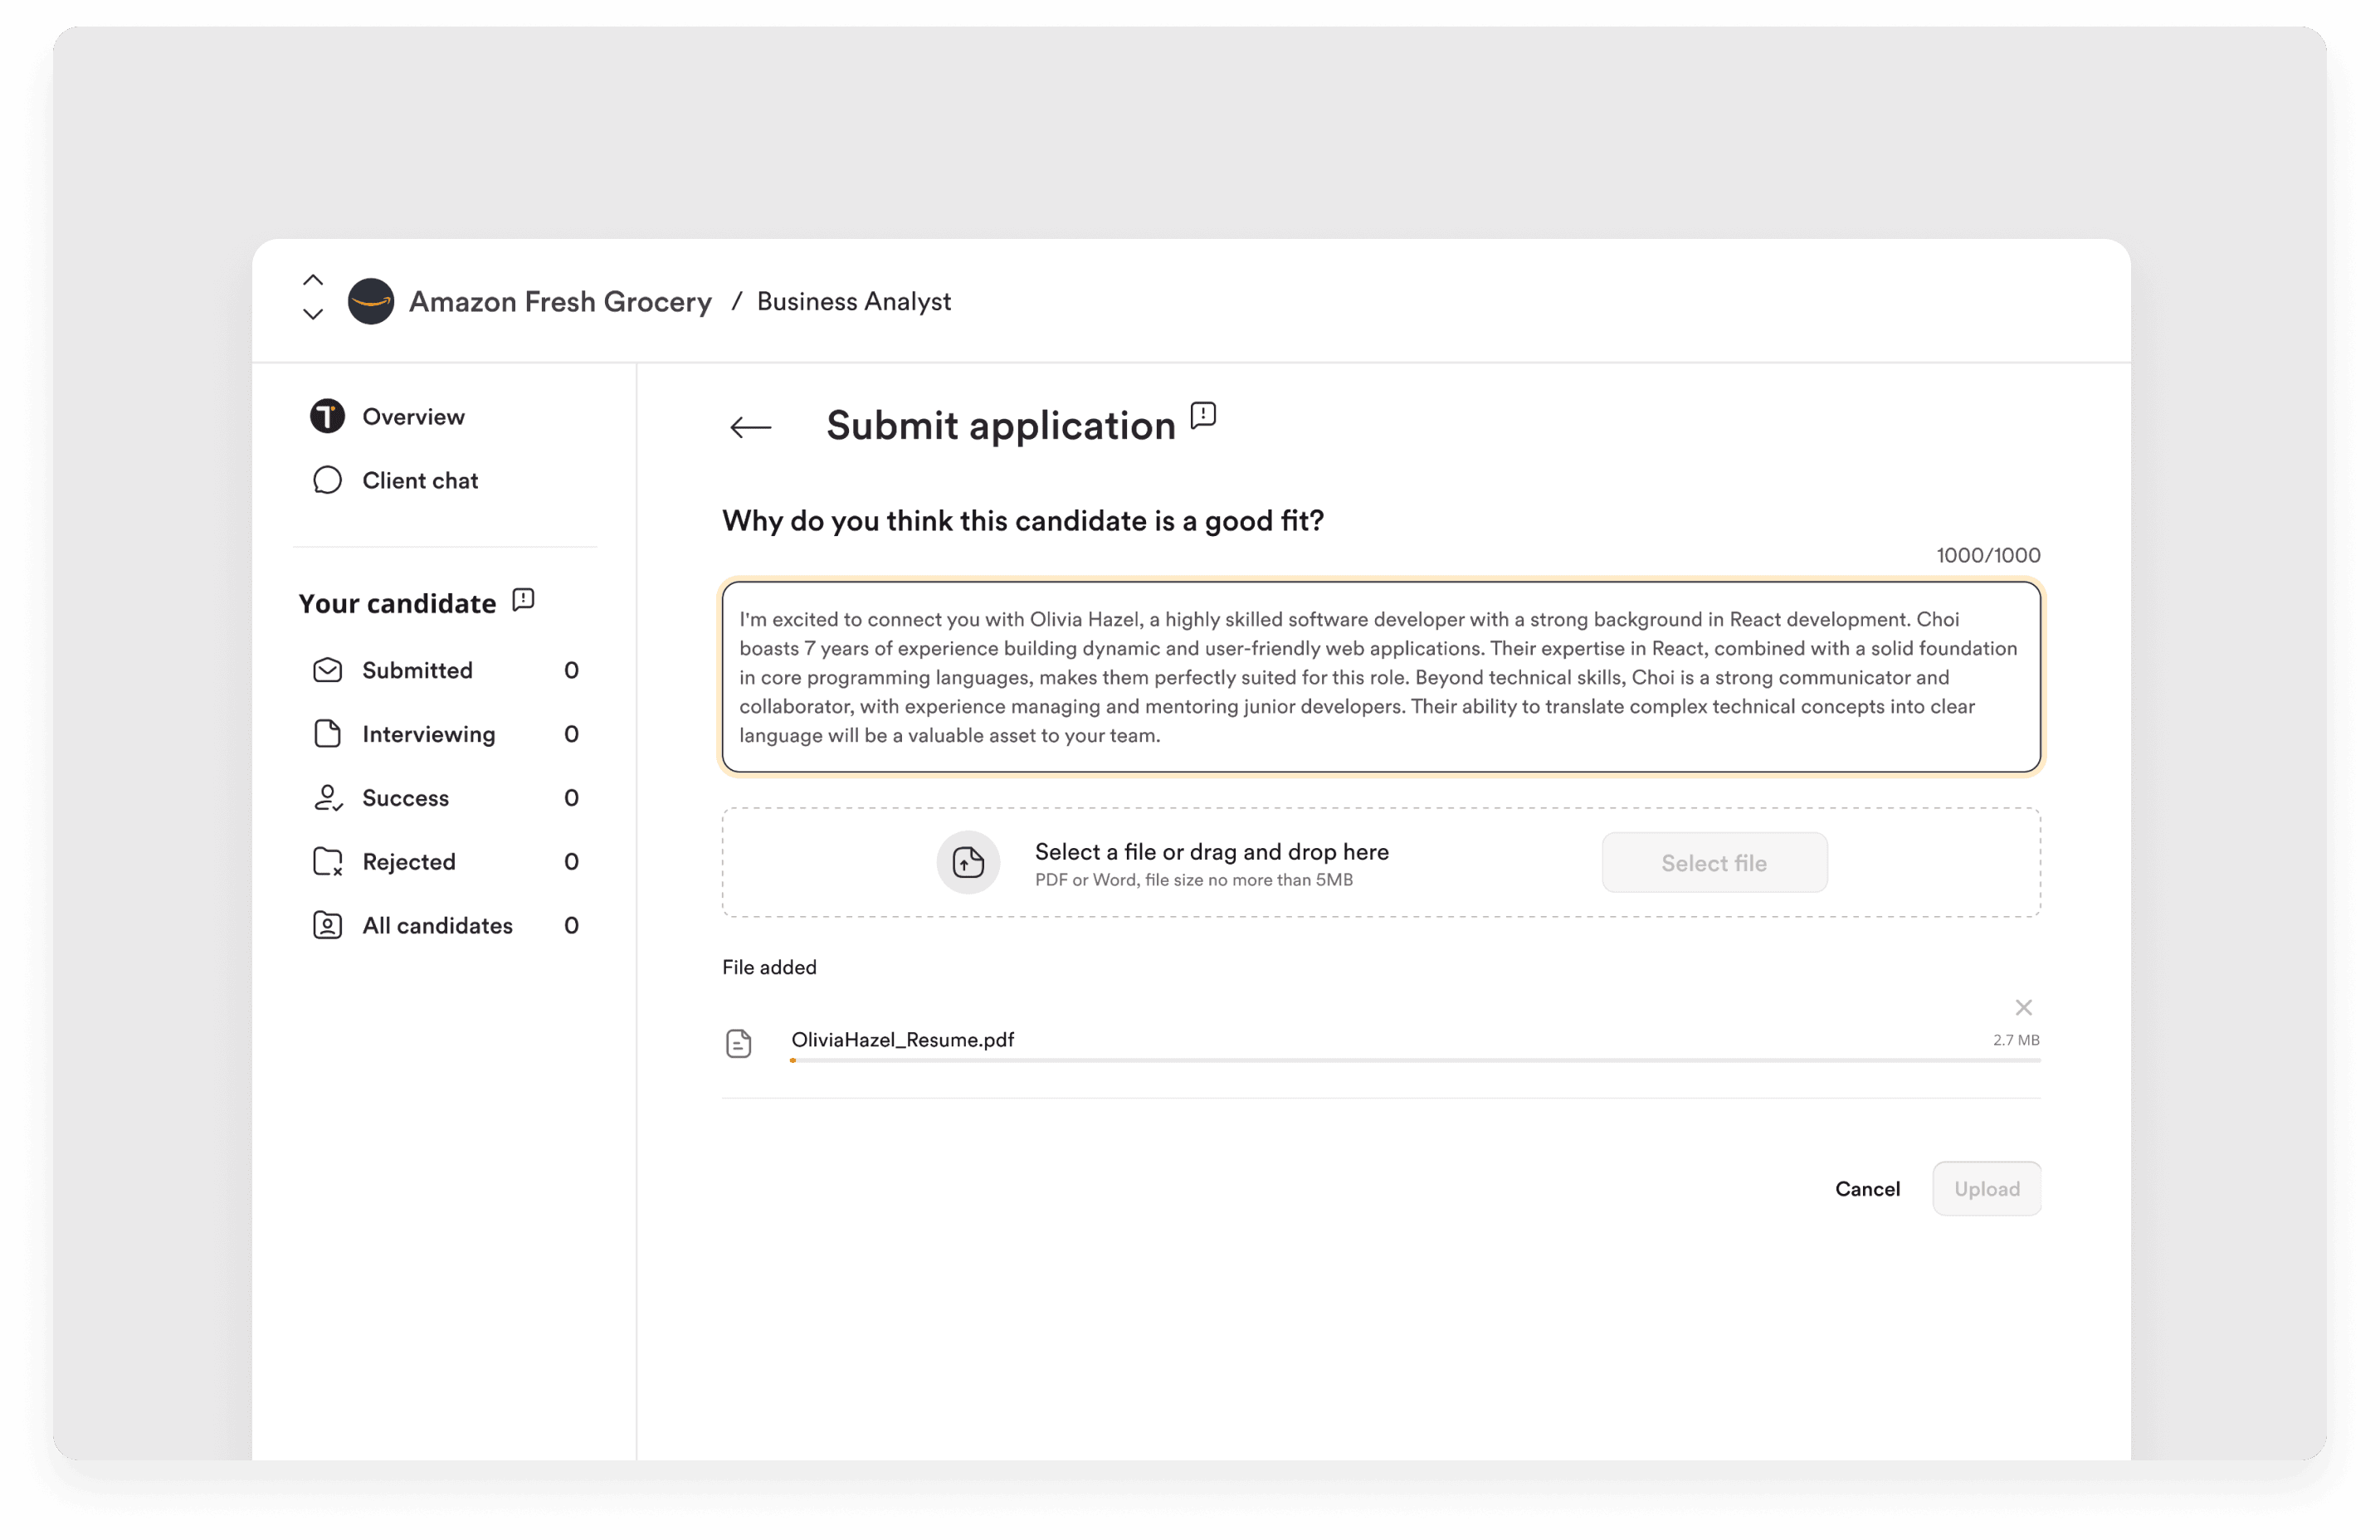This screenshot has width=2380, height=1540.
Task: Click the Interviewing document icon
Action: (327, 734)
